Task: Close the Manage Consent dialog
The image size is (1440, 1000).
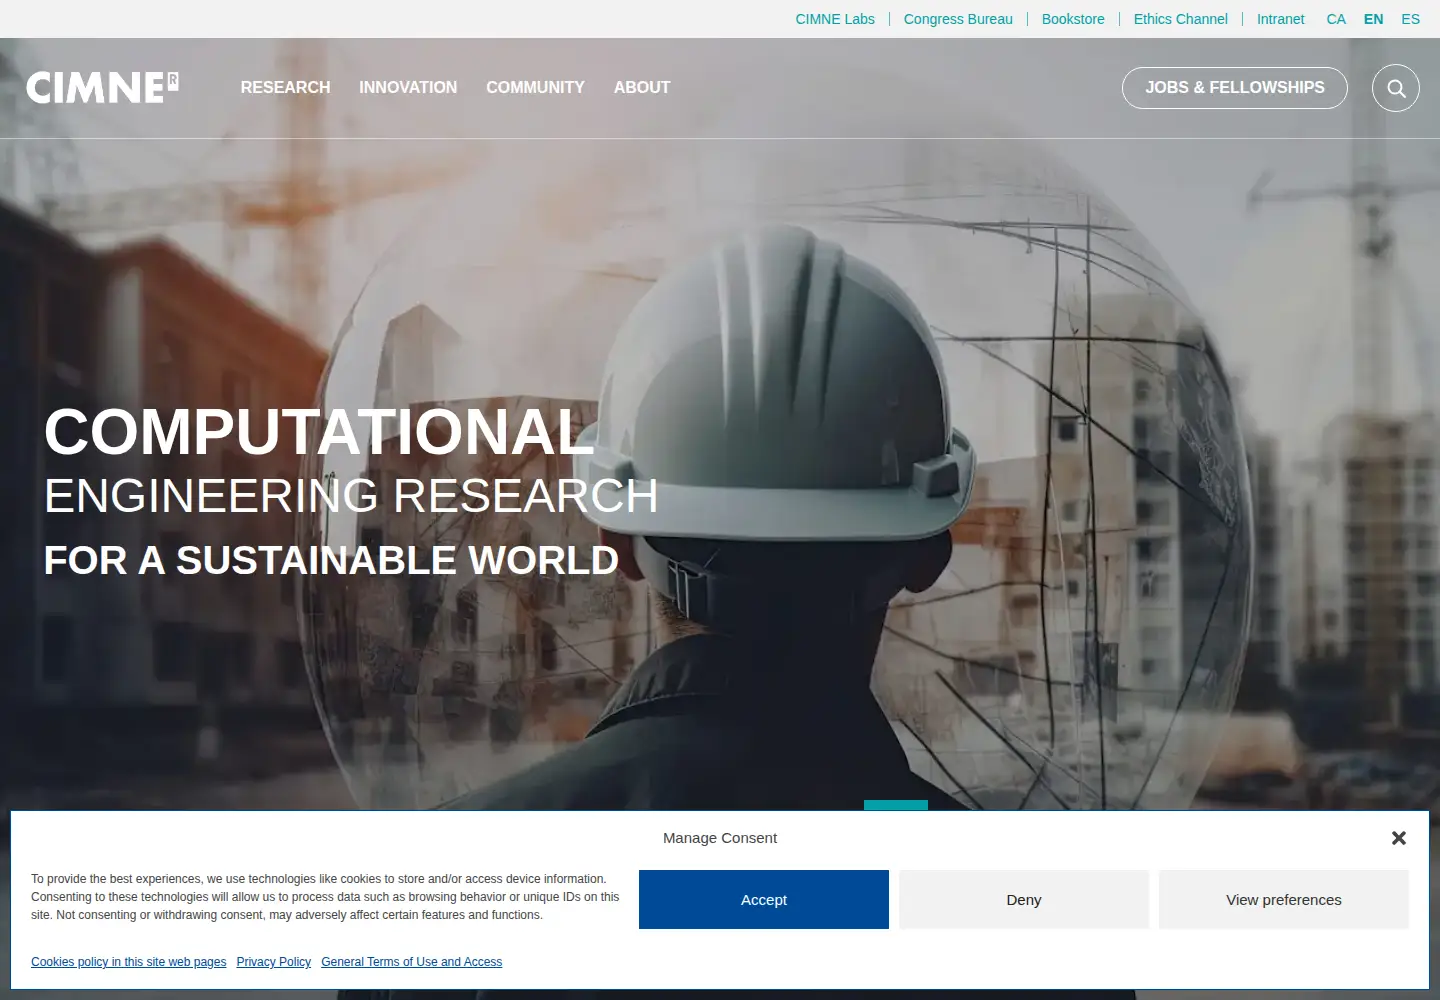Action: [x=1399, y=838]
